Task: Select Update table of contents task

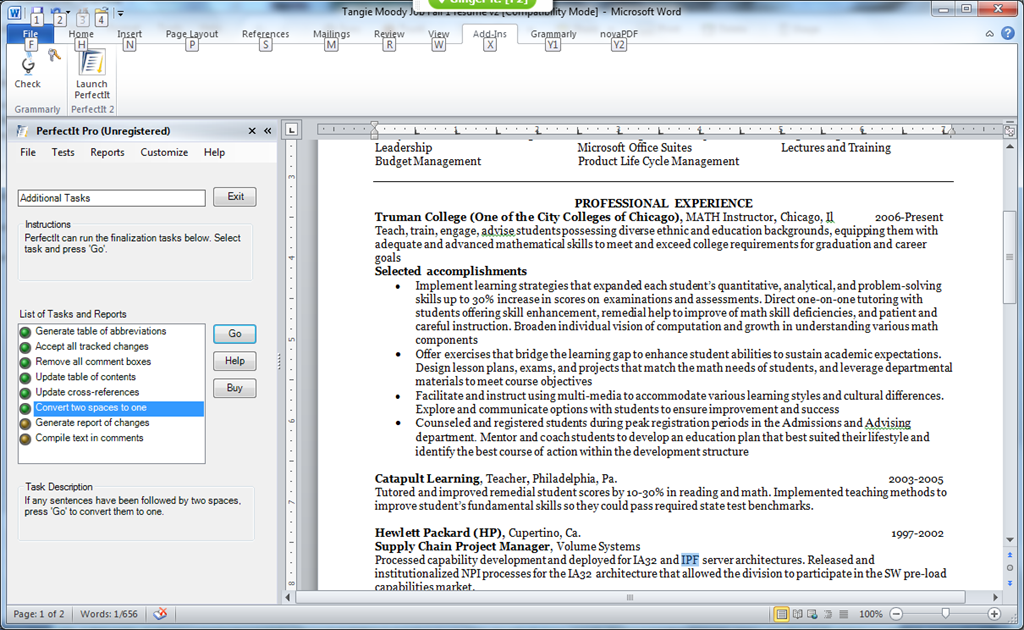Action: (x=86, y=377)
